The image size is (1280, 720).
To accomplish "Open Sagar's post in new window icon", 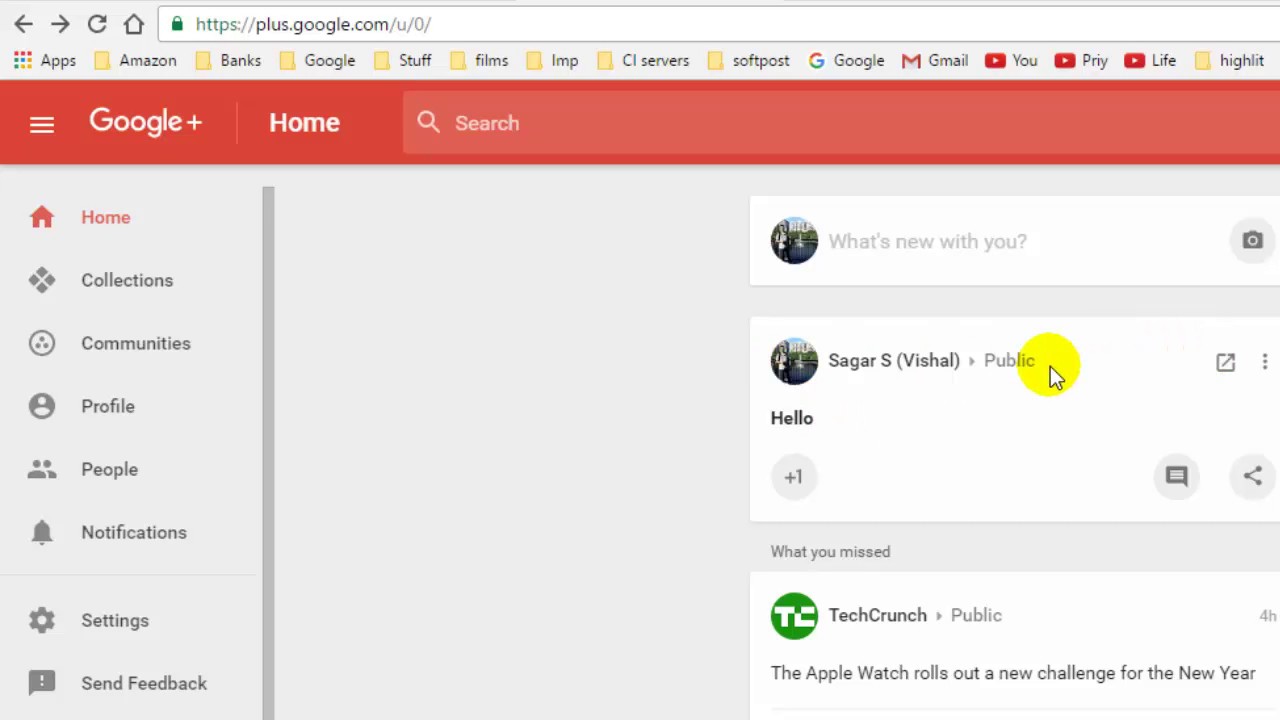I will (x=1225, y=362).
